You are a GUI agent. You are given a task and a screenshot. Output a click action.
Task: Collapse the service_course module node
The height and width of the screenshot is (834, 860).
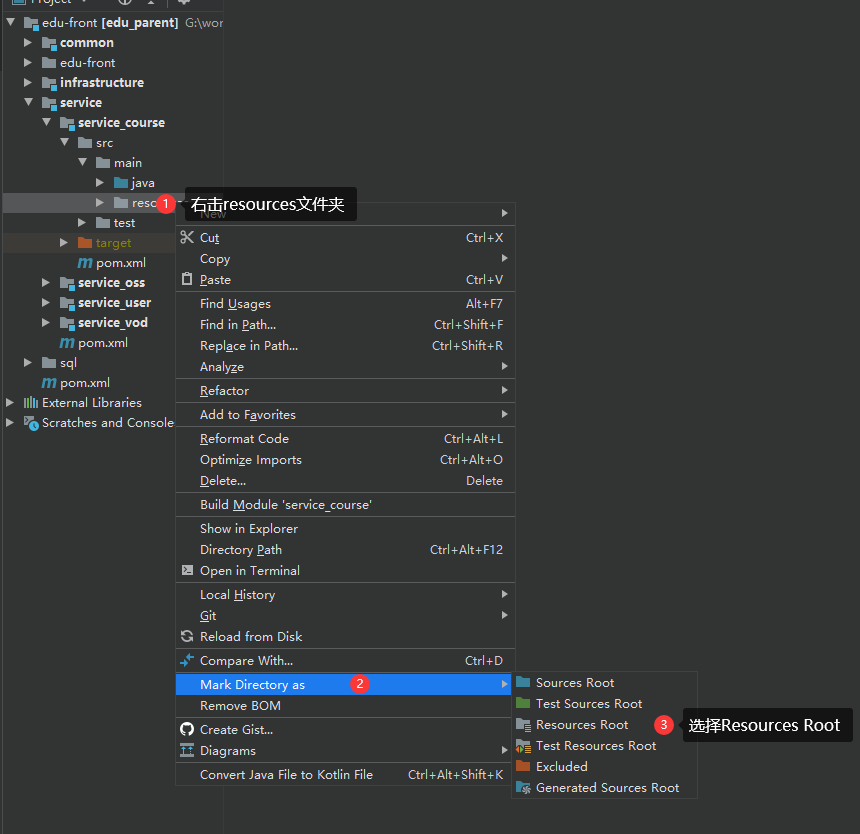pyautogui.click(x=47, y=122)
